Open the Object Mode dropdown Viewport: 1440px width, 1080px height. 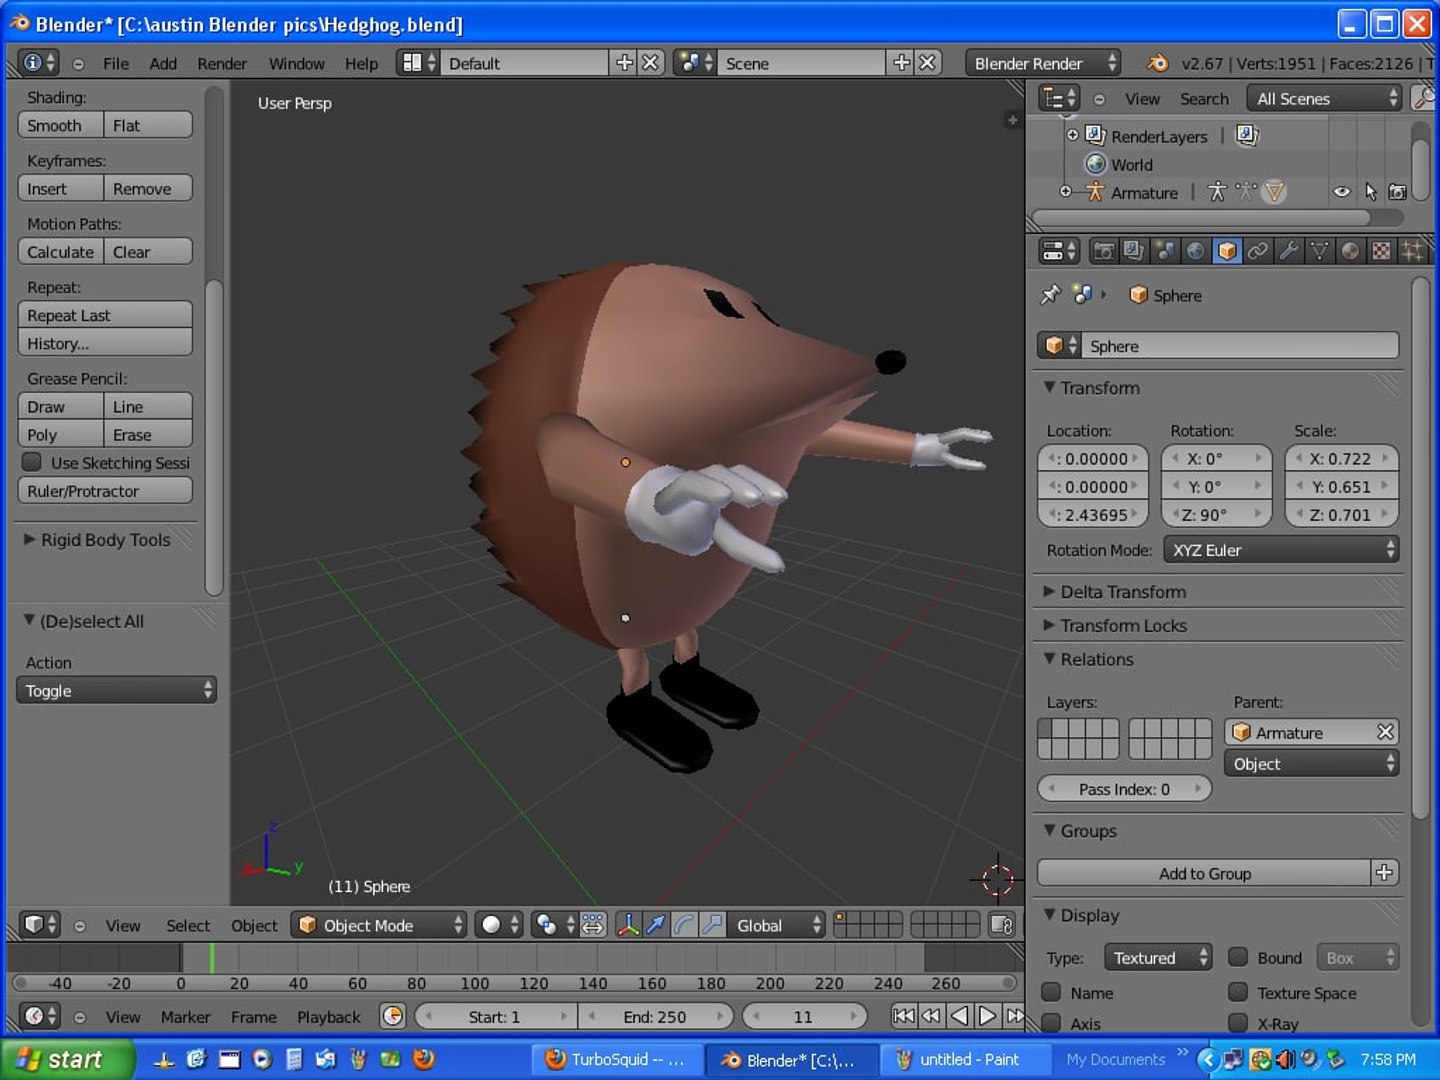[380, 925]
